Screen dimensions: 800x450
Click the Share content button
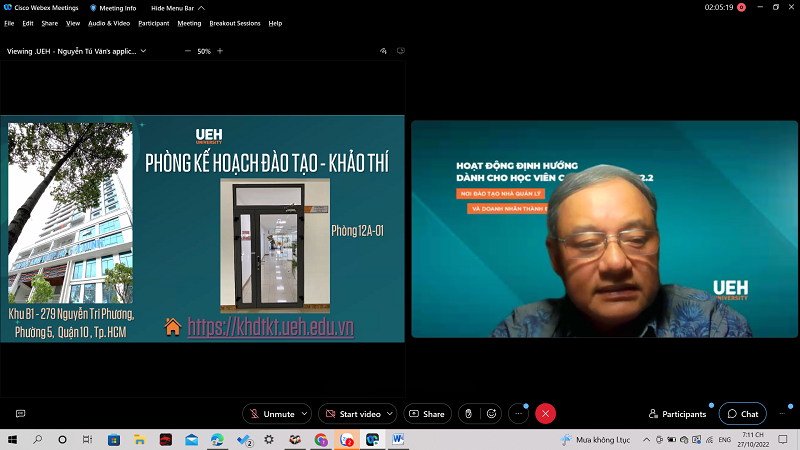427,414
